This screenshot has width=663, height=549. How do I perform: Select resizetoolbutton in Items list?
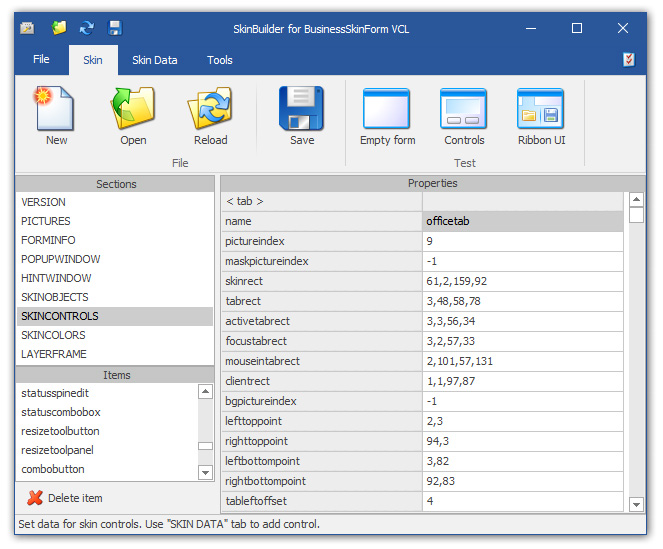click(x=107, y=431)
